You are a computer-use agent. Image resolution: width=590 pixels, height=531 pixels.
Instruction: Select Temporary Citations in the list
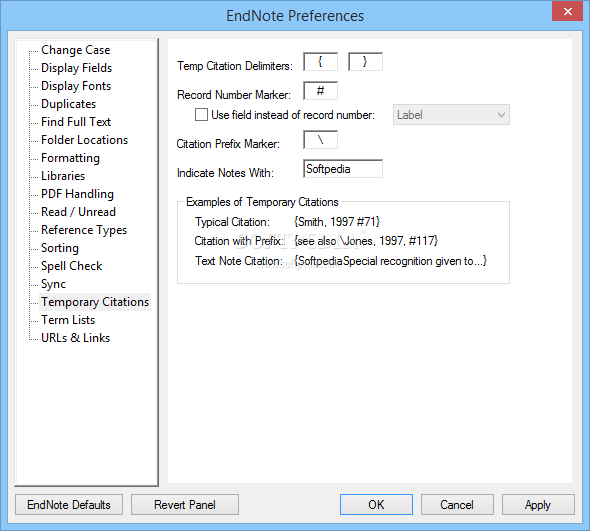95,302
